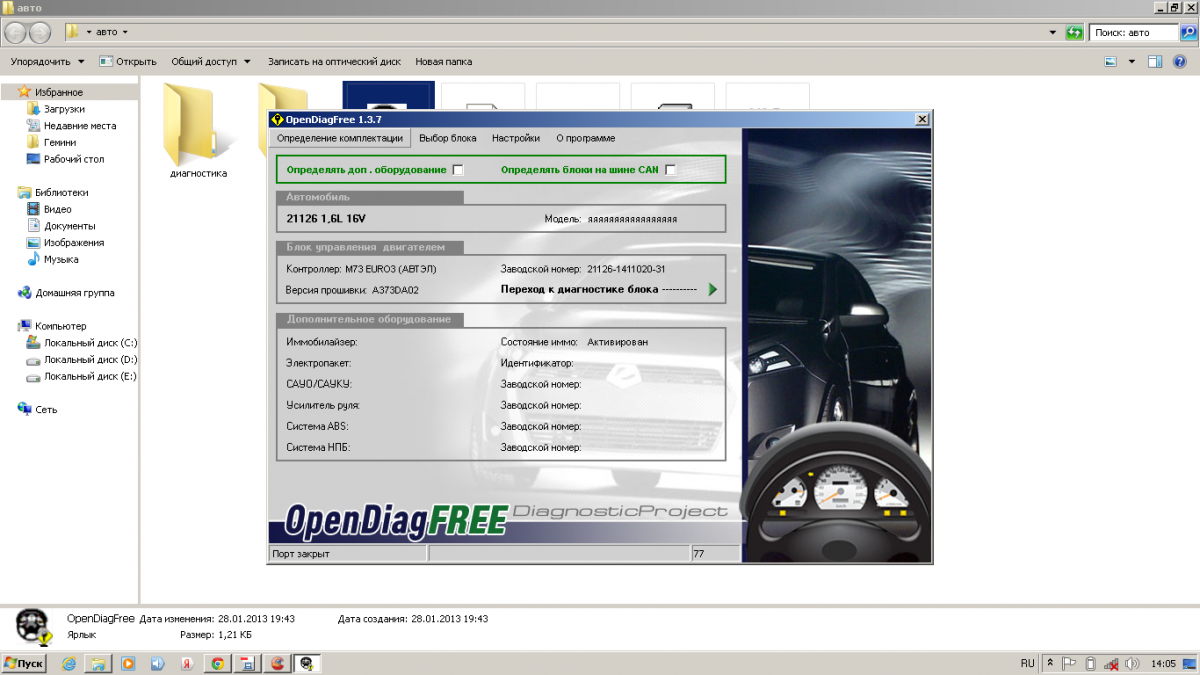Open Yandex icon on taskbar
Viewport: 1200px width, 675px height.
pyautogui.click(x=187, y=663)
